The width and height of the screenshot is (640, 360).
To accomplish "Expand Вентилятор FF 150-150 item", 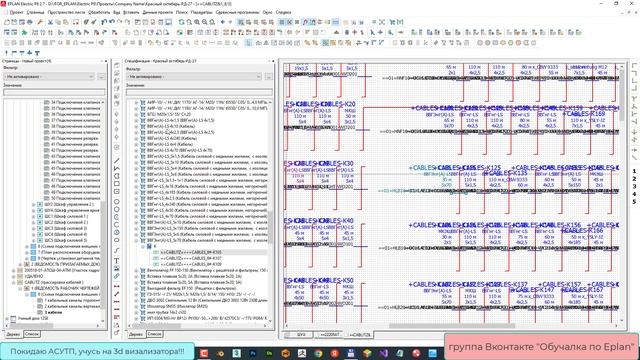I will coord(136,270).
